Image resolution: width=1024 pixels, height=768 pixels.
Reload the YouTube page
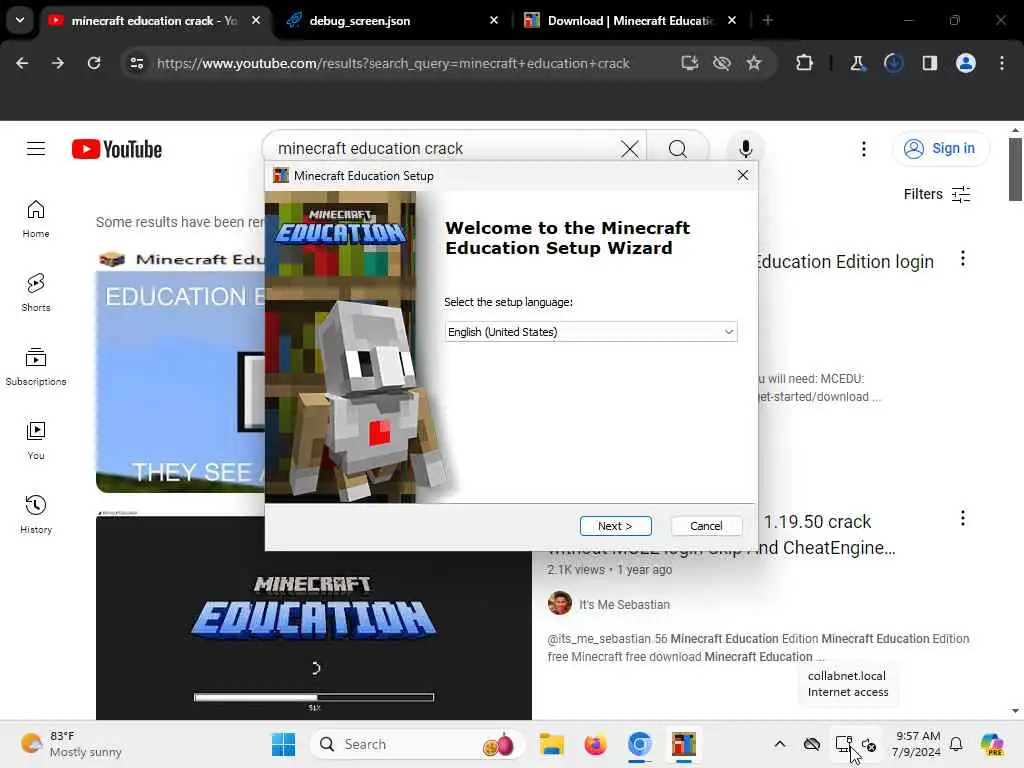pos(94,63)
